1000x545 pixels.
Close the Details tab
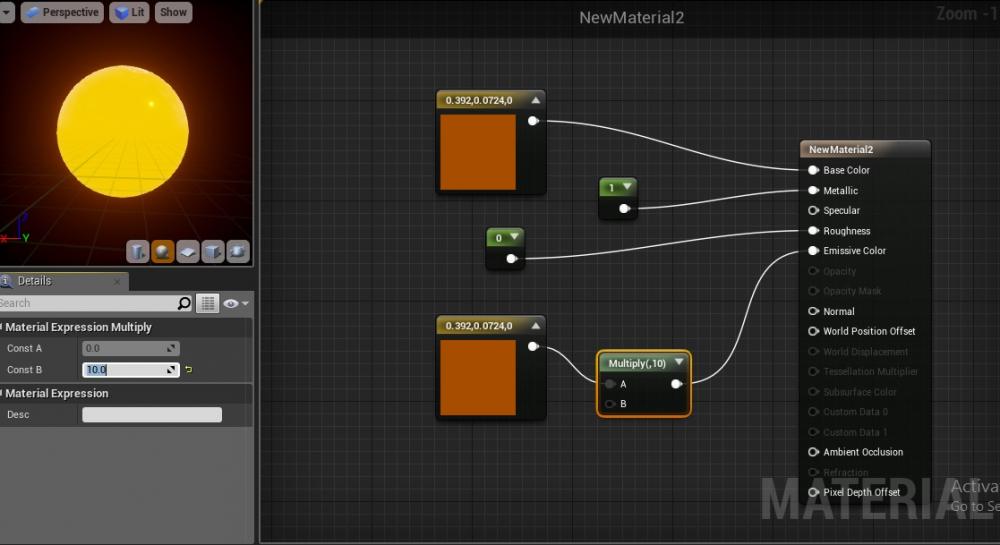coord(117,281)
